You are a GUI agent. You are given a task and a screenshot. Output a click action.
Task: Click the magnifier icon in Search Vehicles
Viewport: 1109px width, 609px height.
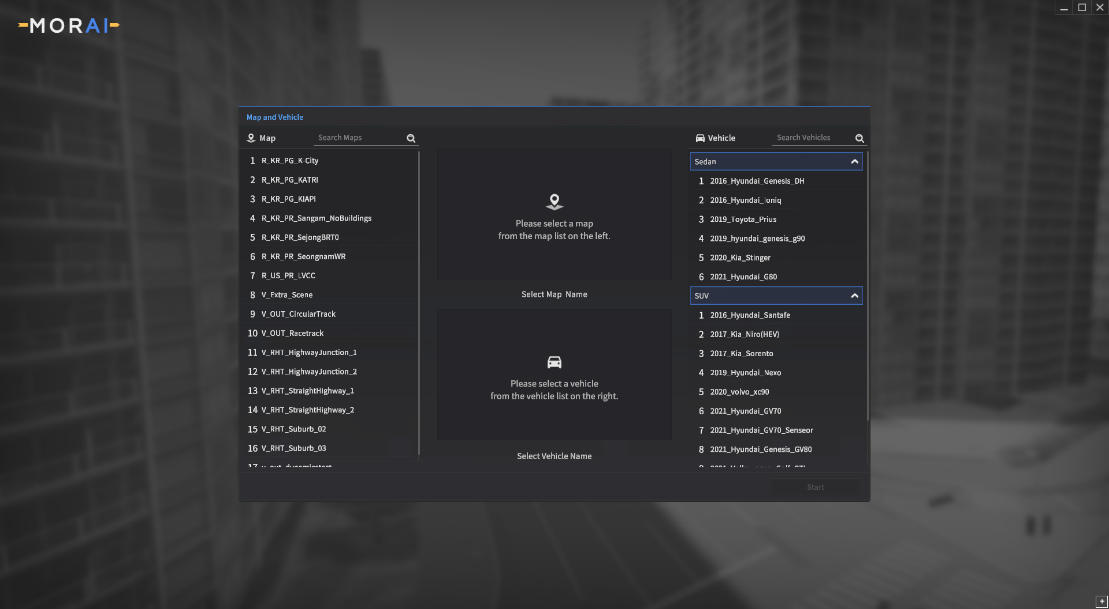point(859,139)
